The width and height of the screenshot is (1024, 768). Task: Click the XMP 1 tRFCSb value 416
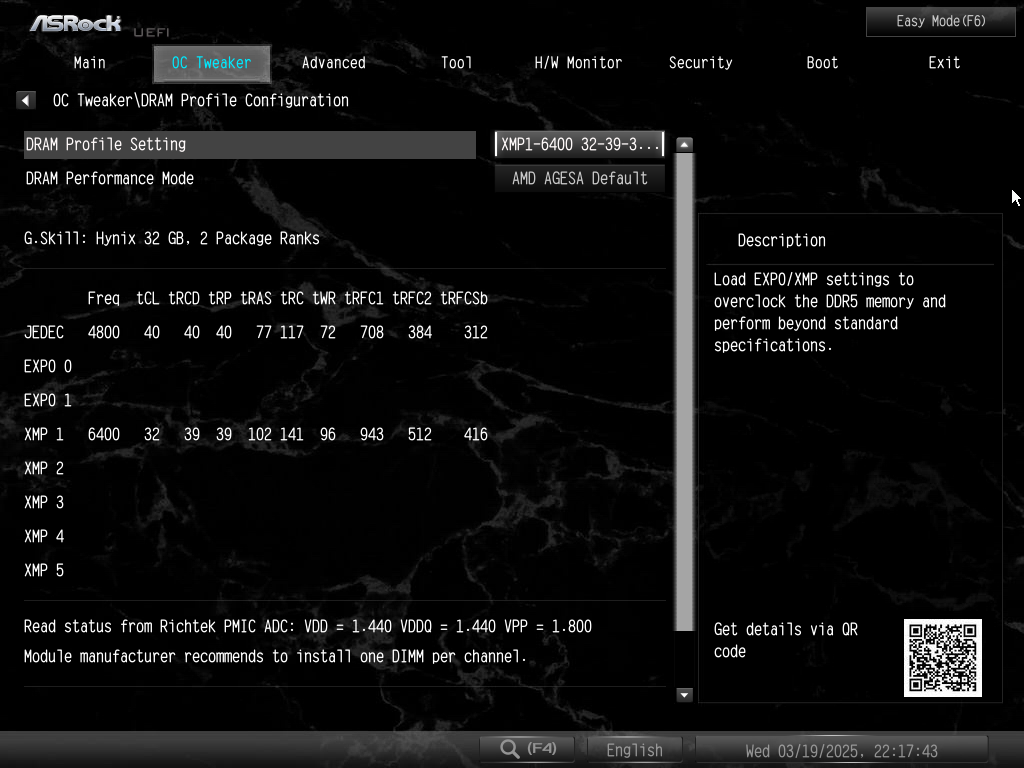tap(475, 434)
